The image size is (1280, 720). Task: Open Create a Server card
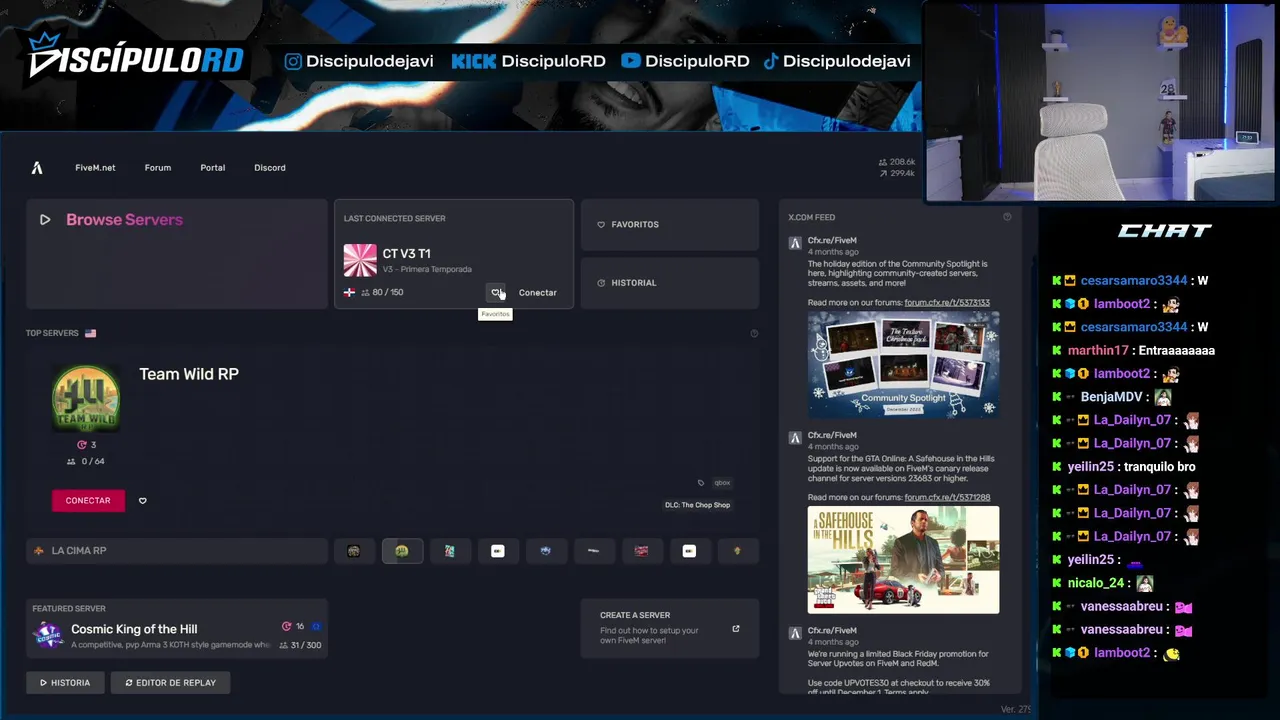670,629
